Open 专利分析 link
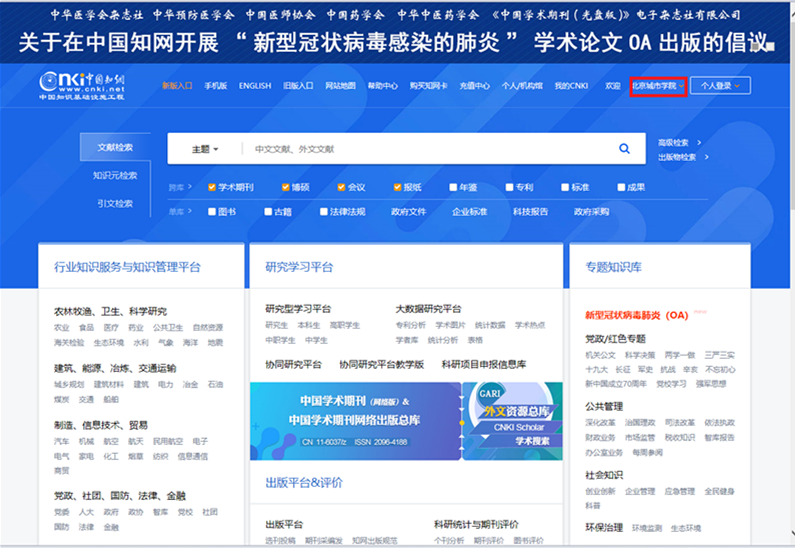The height and width of the screenshot is (548, 795). 411,325
